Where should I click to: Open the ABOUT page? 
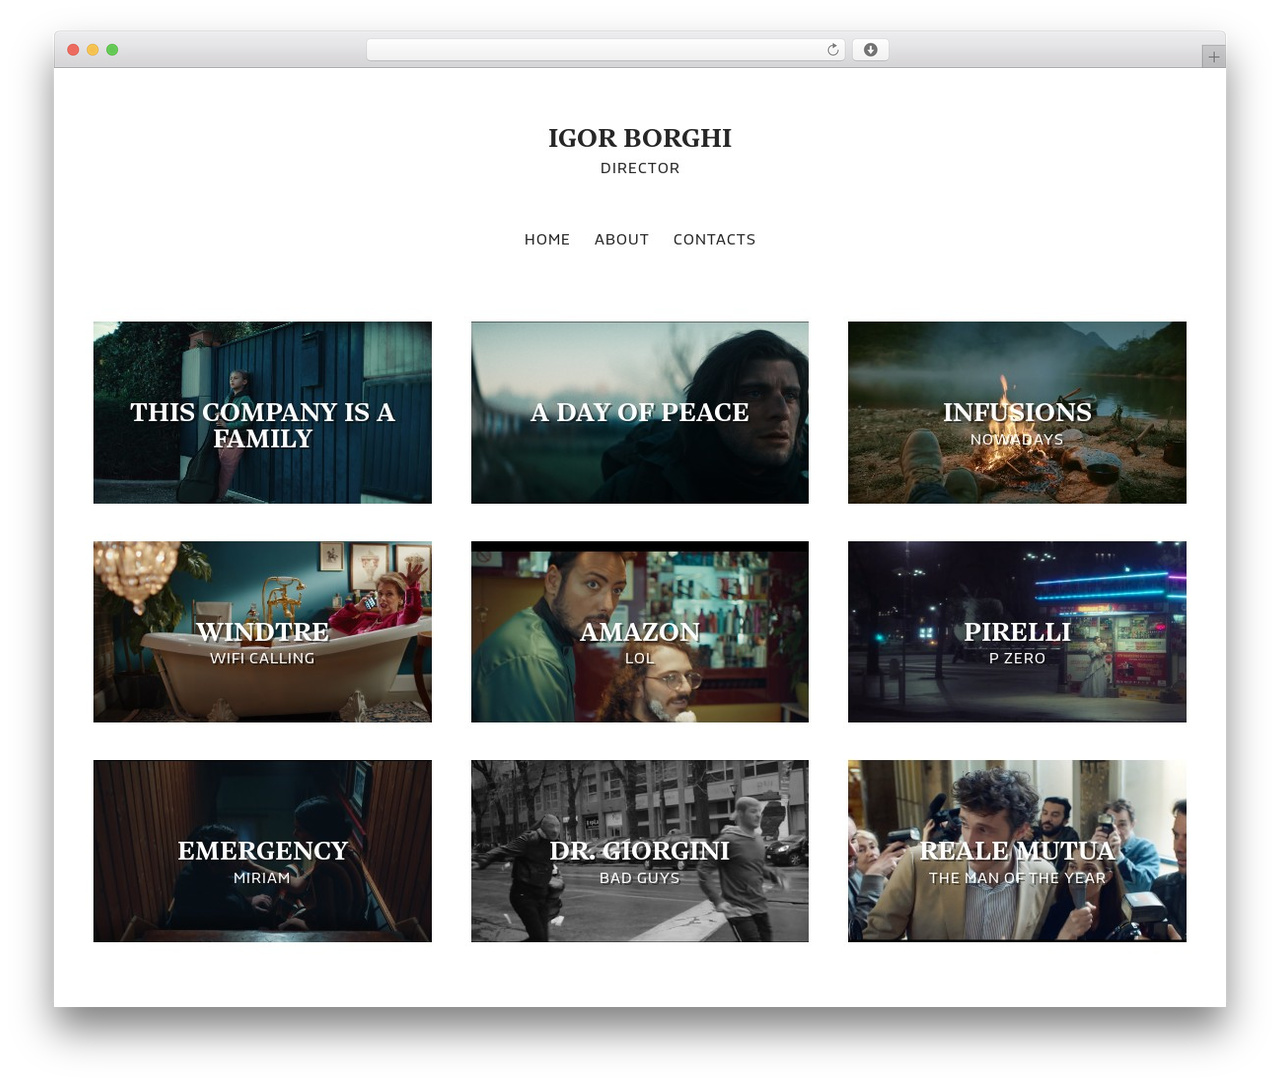pyautogui.click(x=621, y=239)
